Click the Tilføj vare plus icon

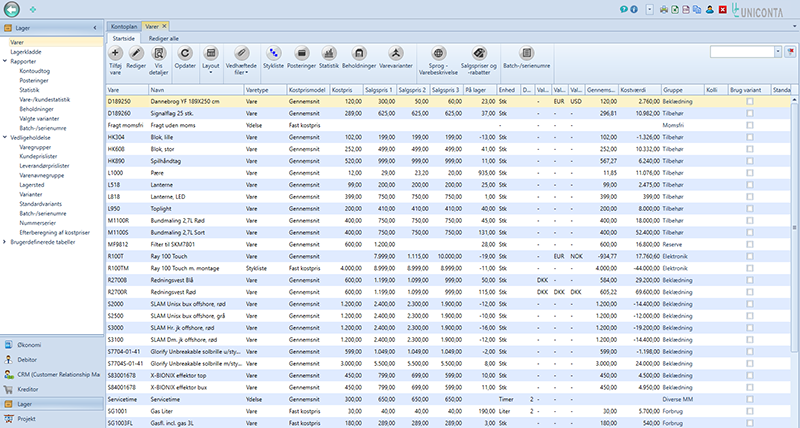pos(115,53)
